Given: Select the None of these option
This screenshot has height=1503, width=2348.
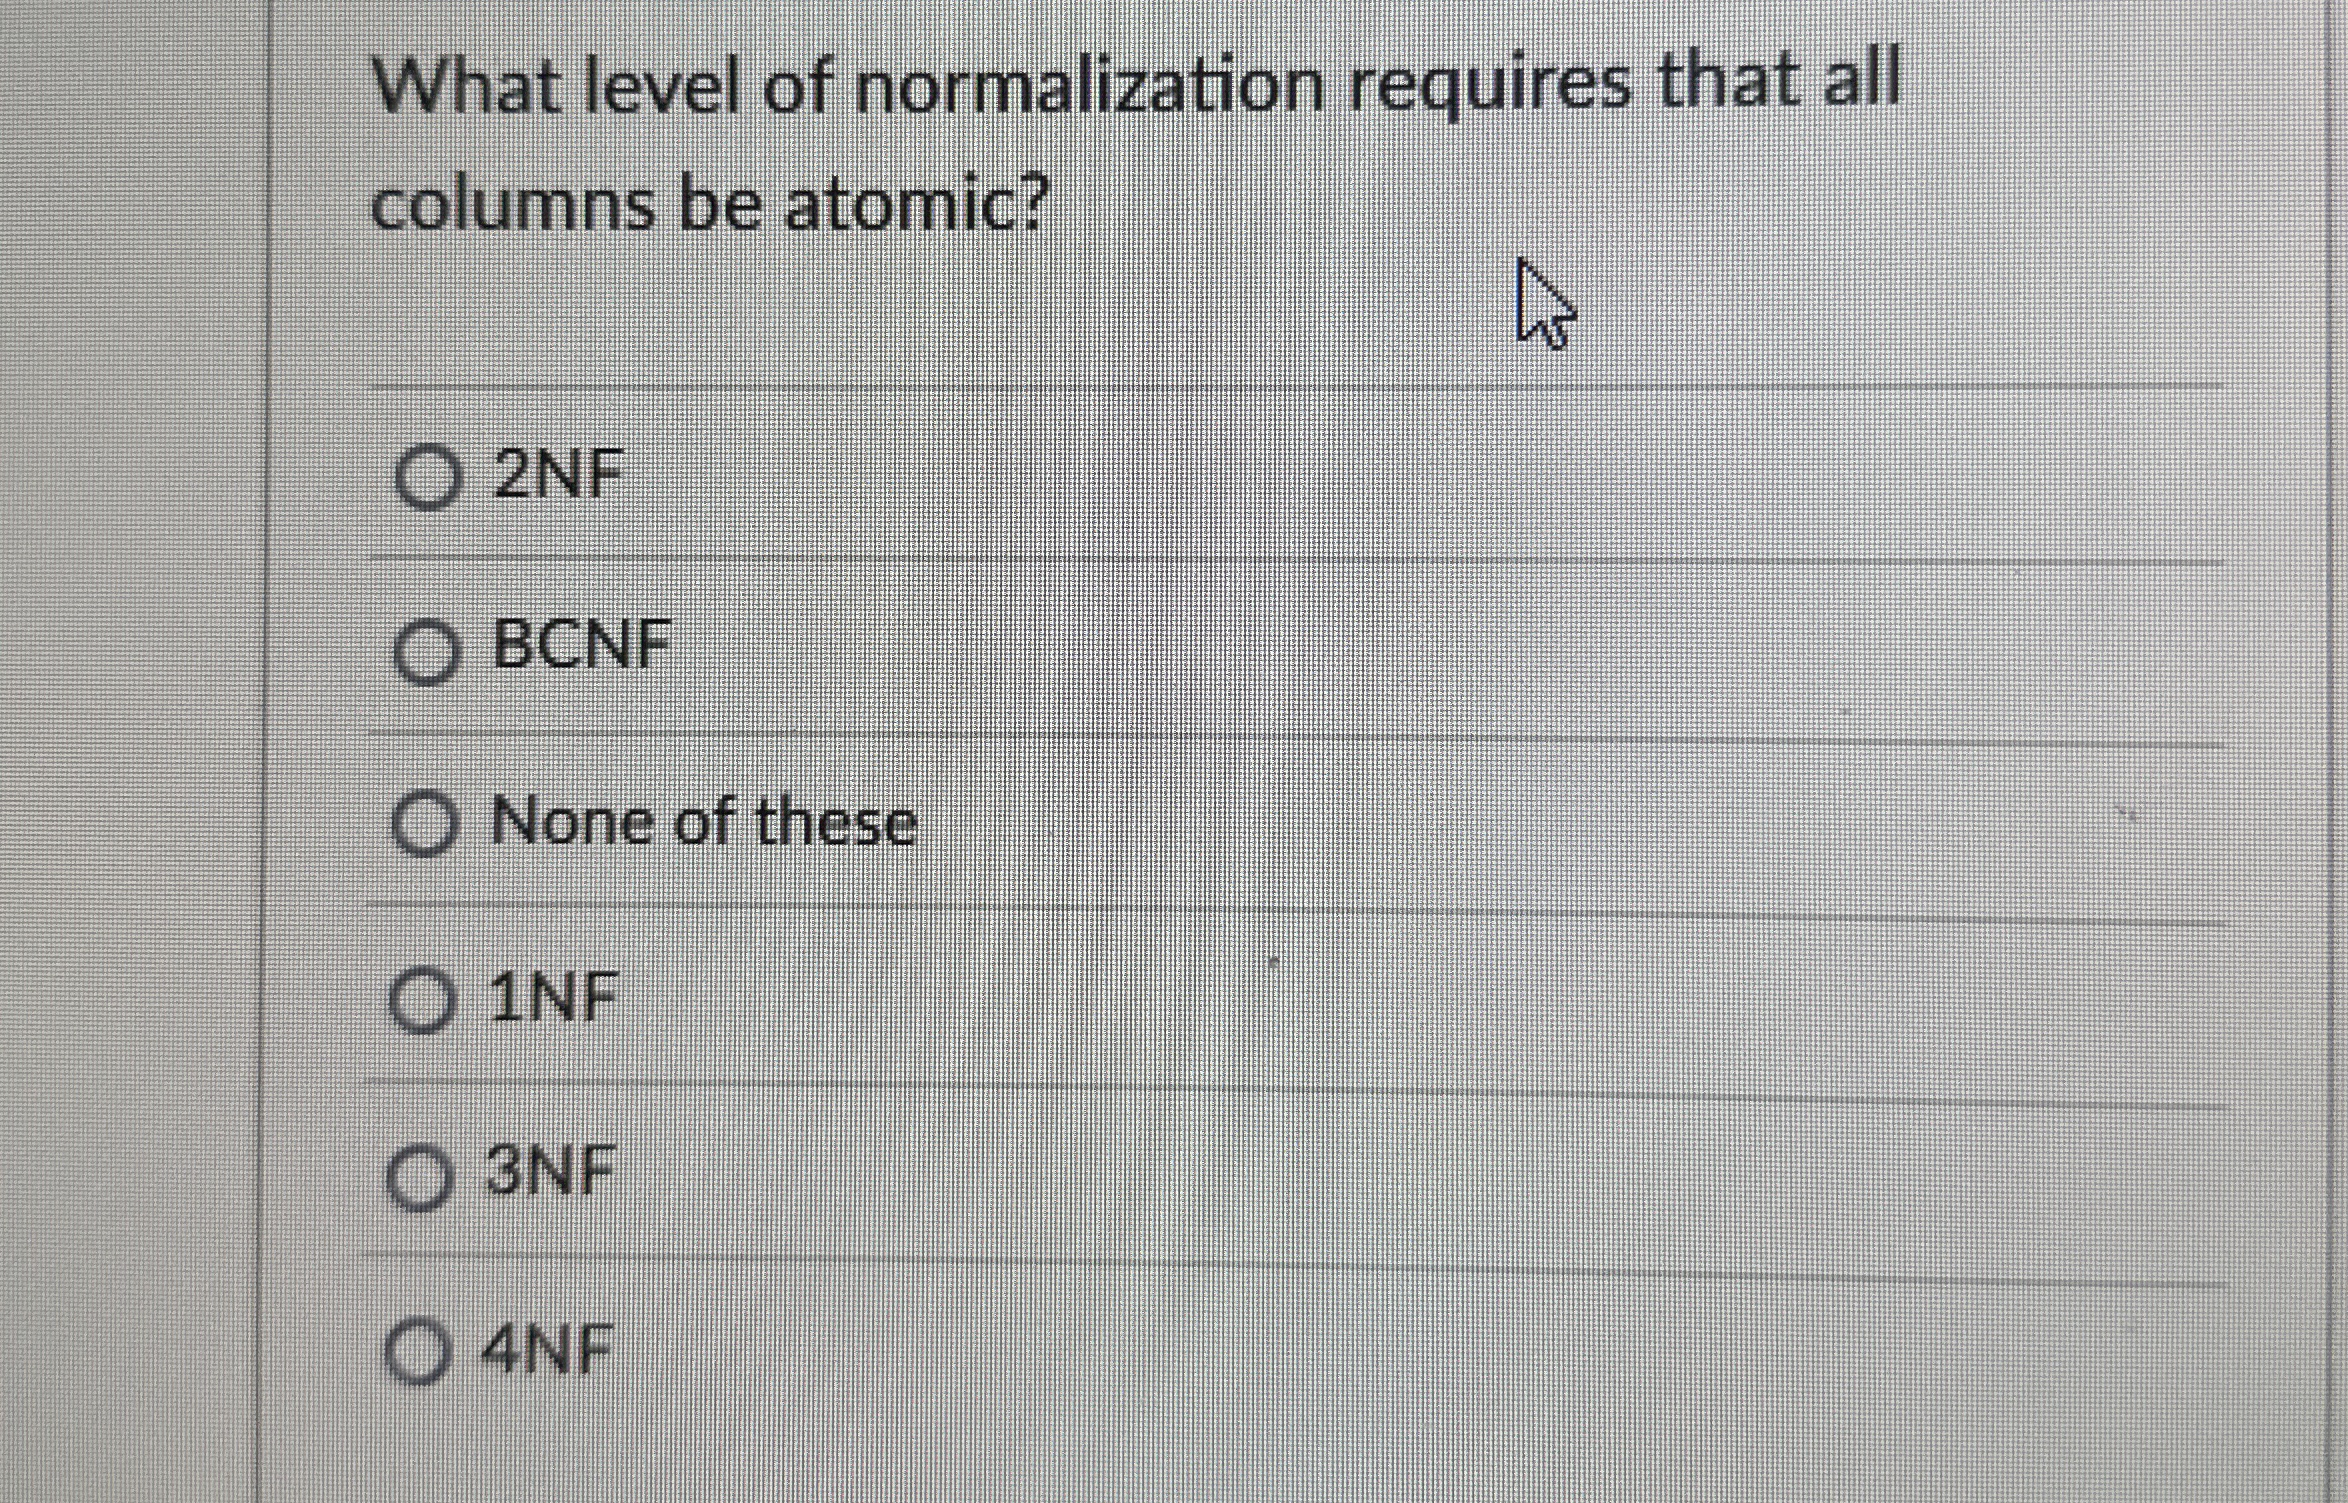Looking at the screenshot, I should [x=431, y=824].
